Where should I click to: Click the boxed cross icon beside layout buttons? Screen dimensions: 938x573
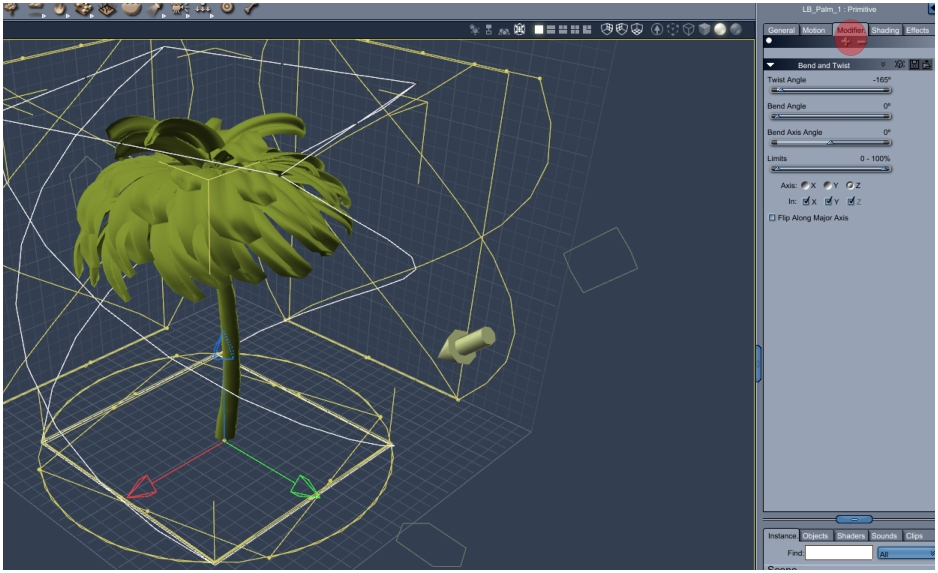(x=519, y=29)
